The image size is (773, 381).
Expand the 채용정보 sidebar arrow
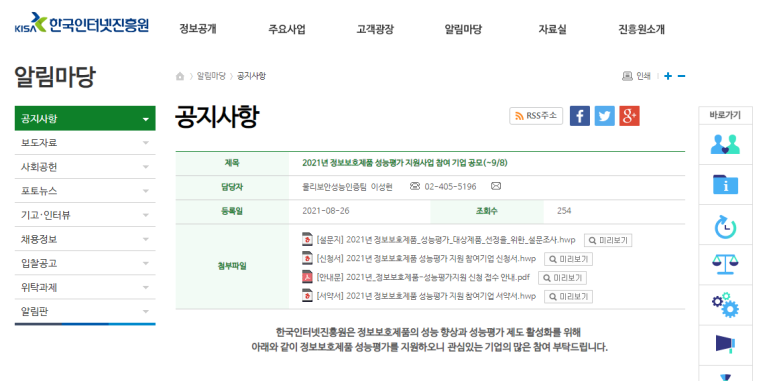[145, 239]
